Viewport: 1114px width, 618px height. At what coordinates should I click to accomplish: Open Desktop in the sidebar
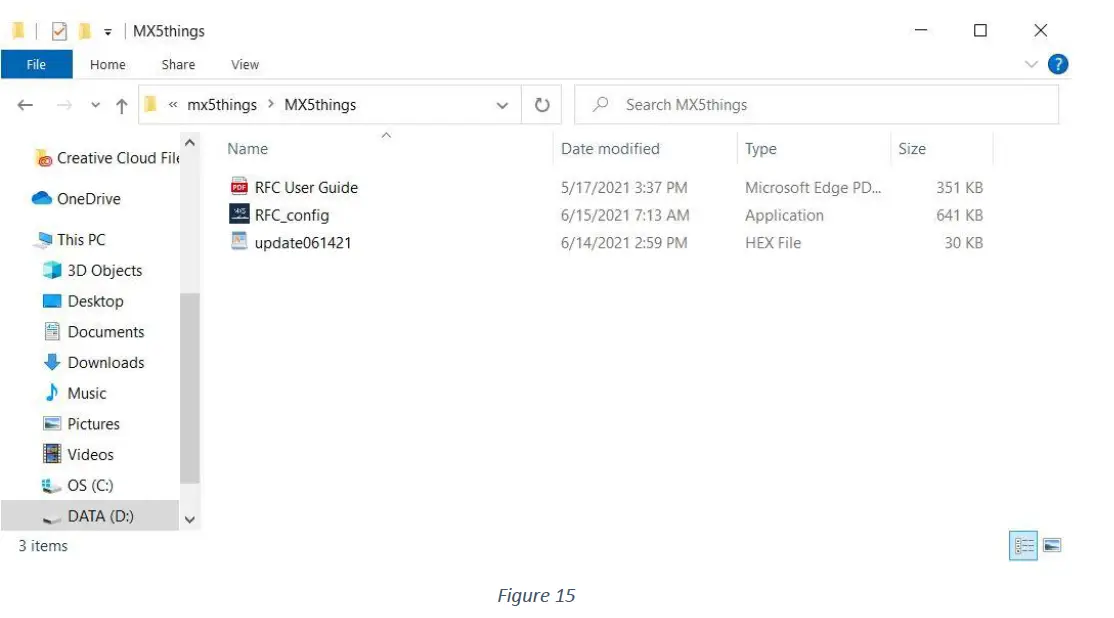click(83, 301)
